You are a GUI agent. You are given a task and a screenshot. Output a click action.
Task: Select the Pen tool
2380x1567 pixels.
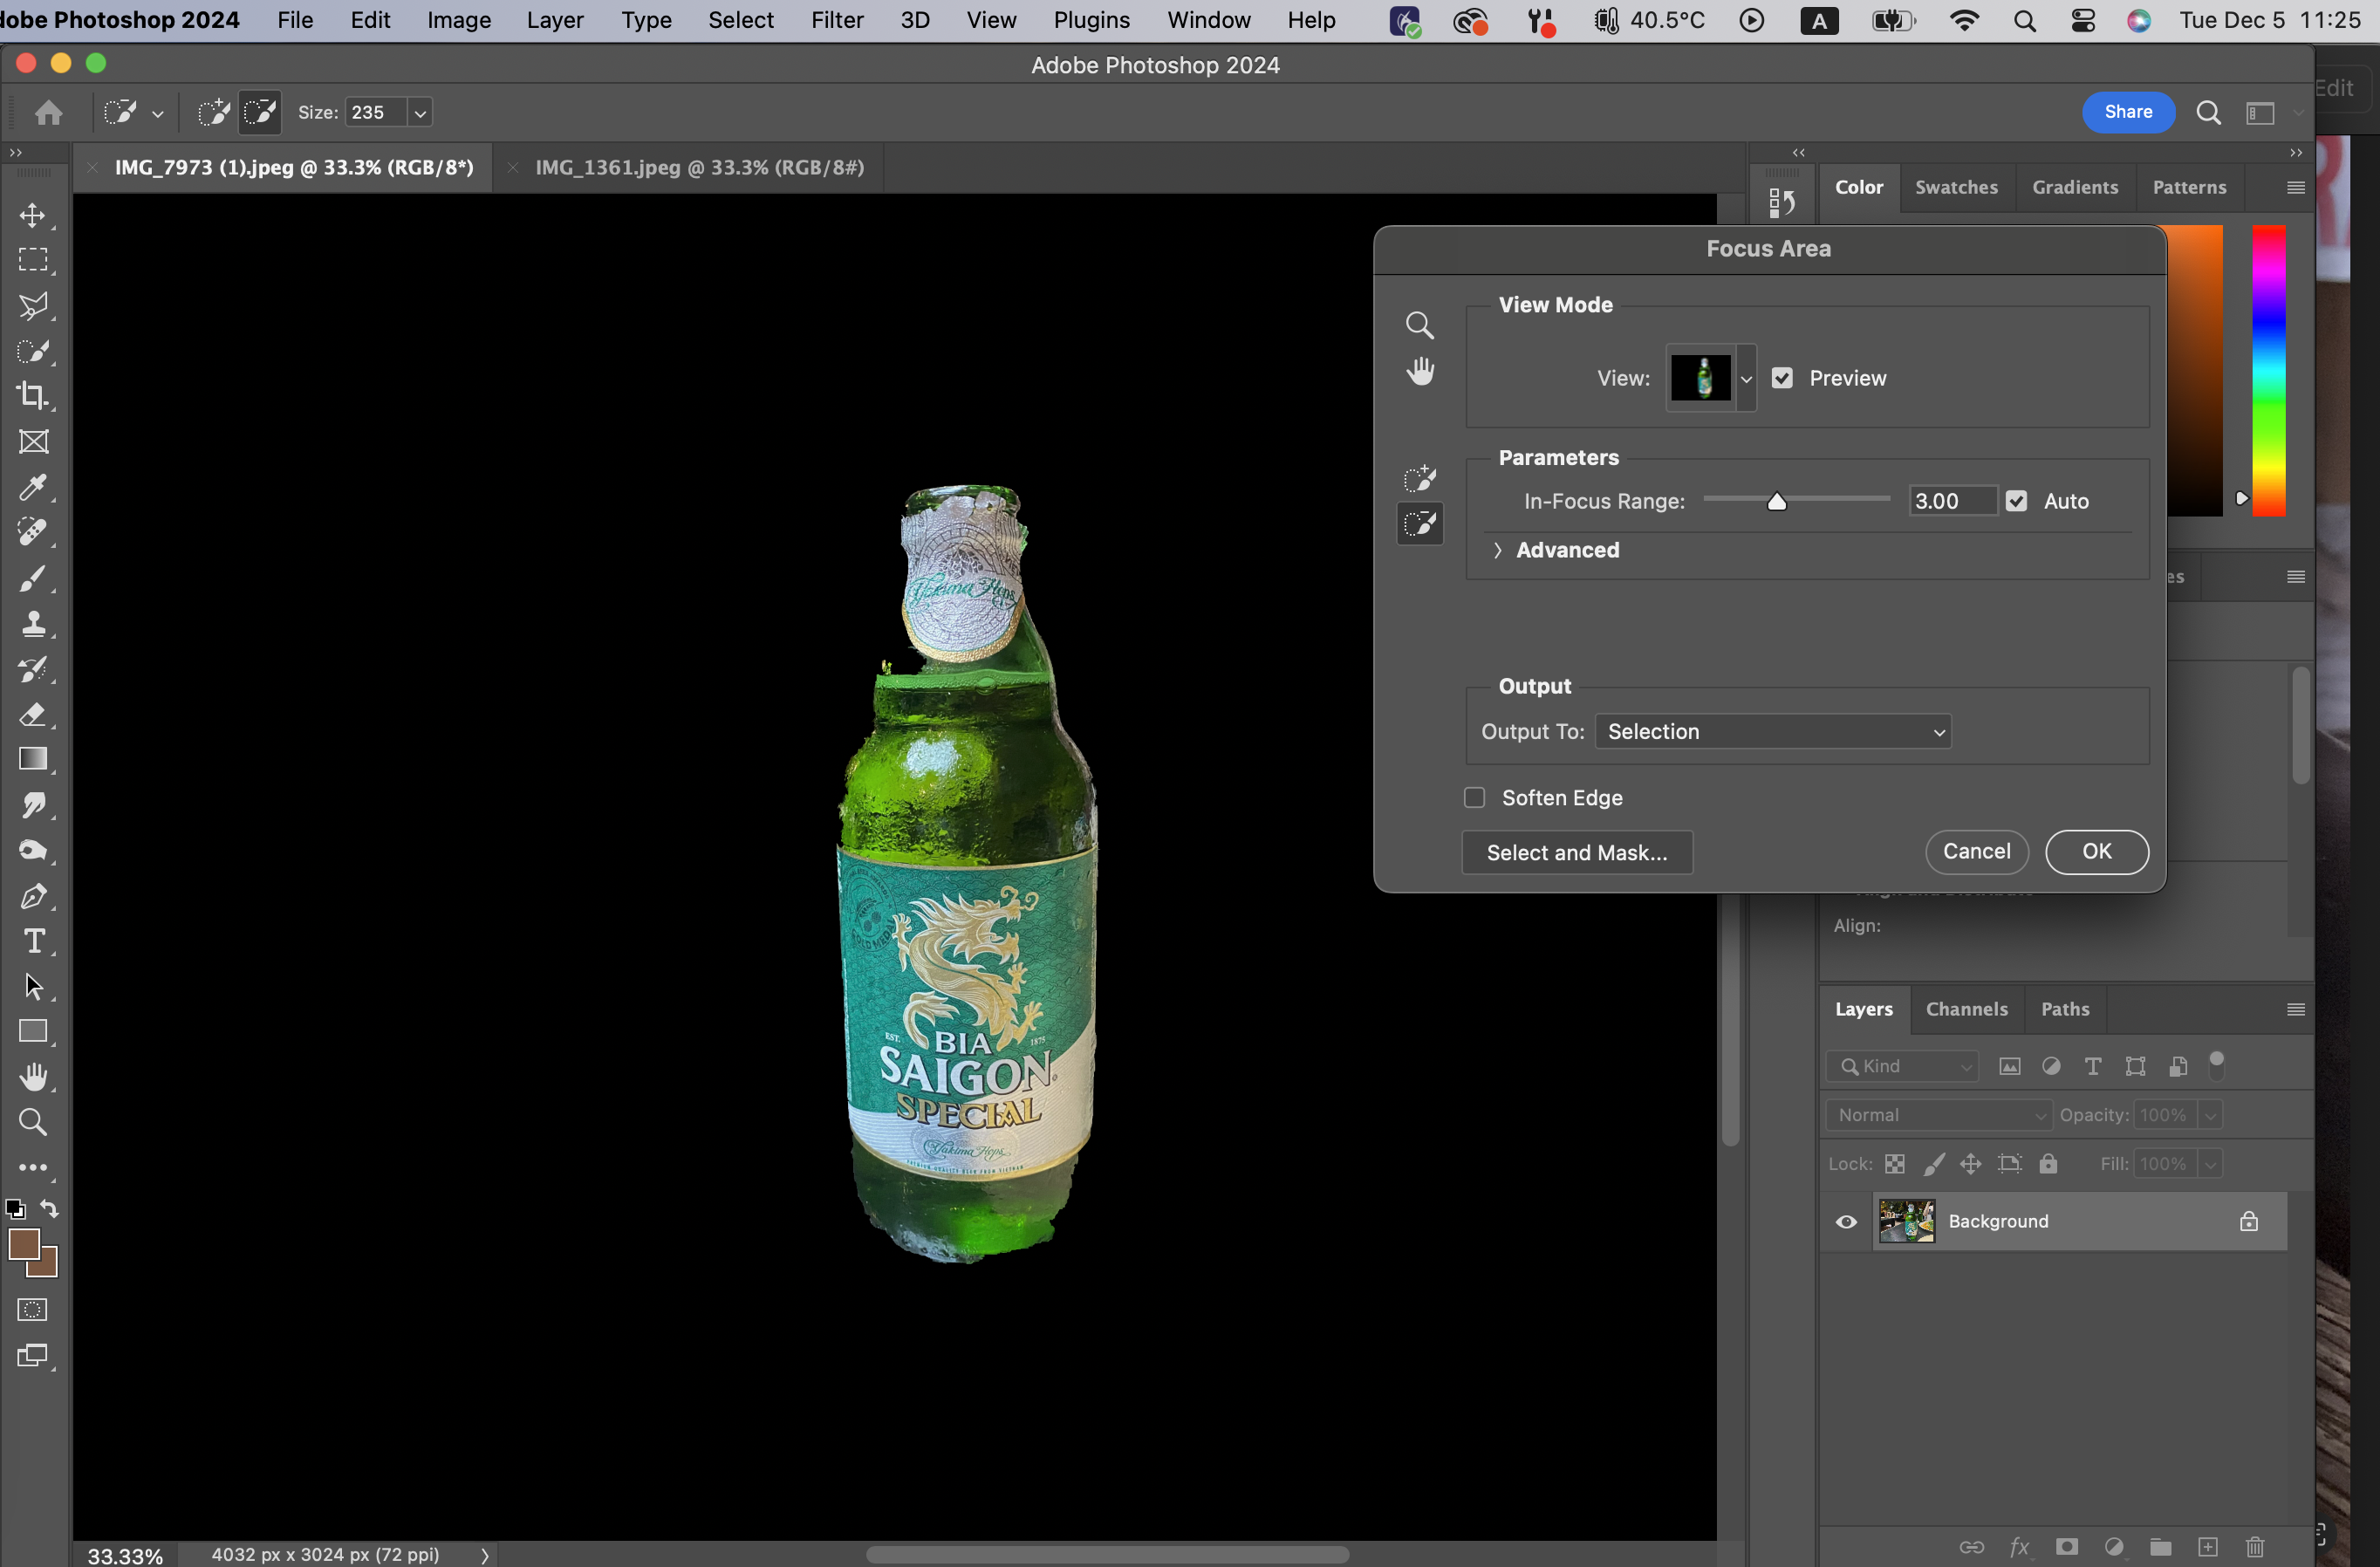(x=33, y=896)
